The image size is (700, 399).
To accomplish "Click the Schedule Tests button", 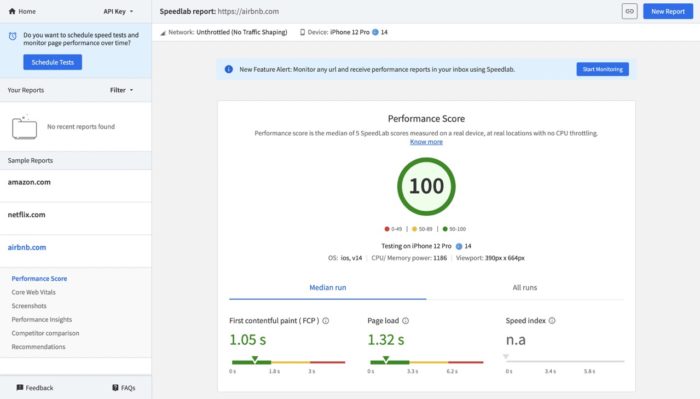I will click(x=53, y=62).
